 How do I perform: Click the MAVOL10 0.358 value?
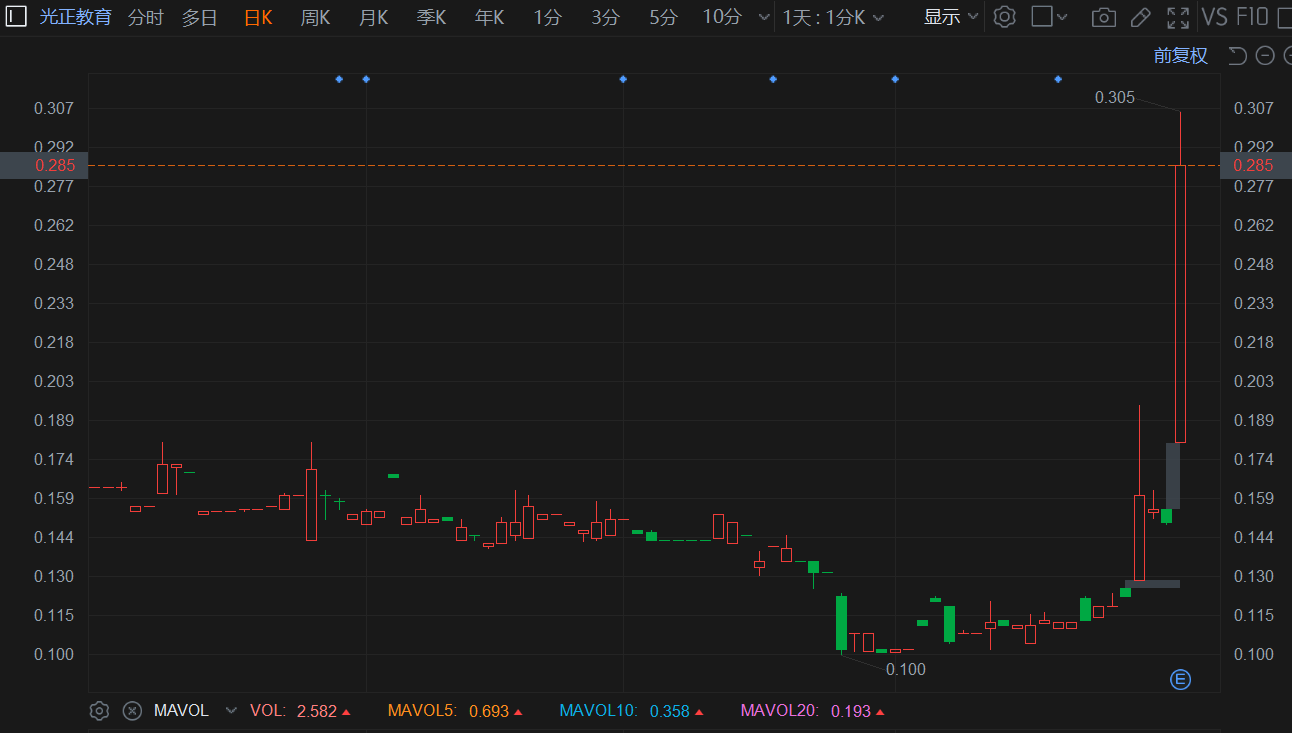pyautogui.click(x=670, y=711)
